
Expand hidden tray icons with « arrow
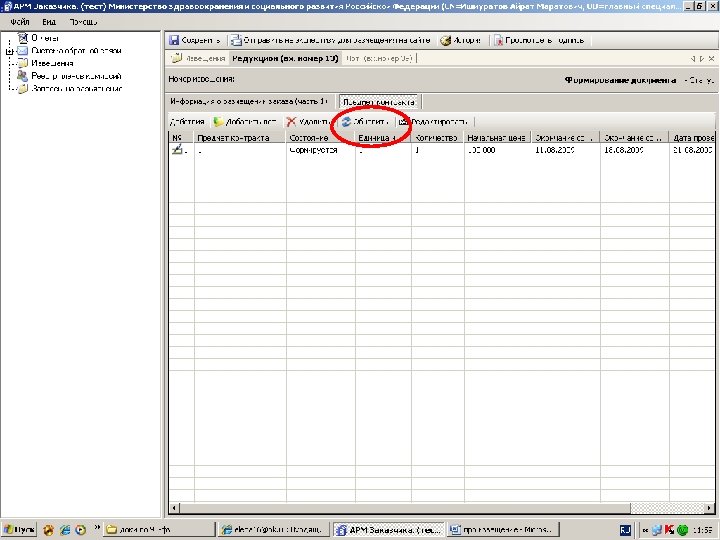[646, 530]
